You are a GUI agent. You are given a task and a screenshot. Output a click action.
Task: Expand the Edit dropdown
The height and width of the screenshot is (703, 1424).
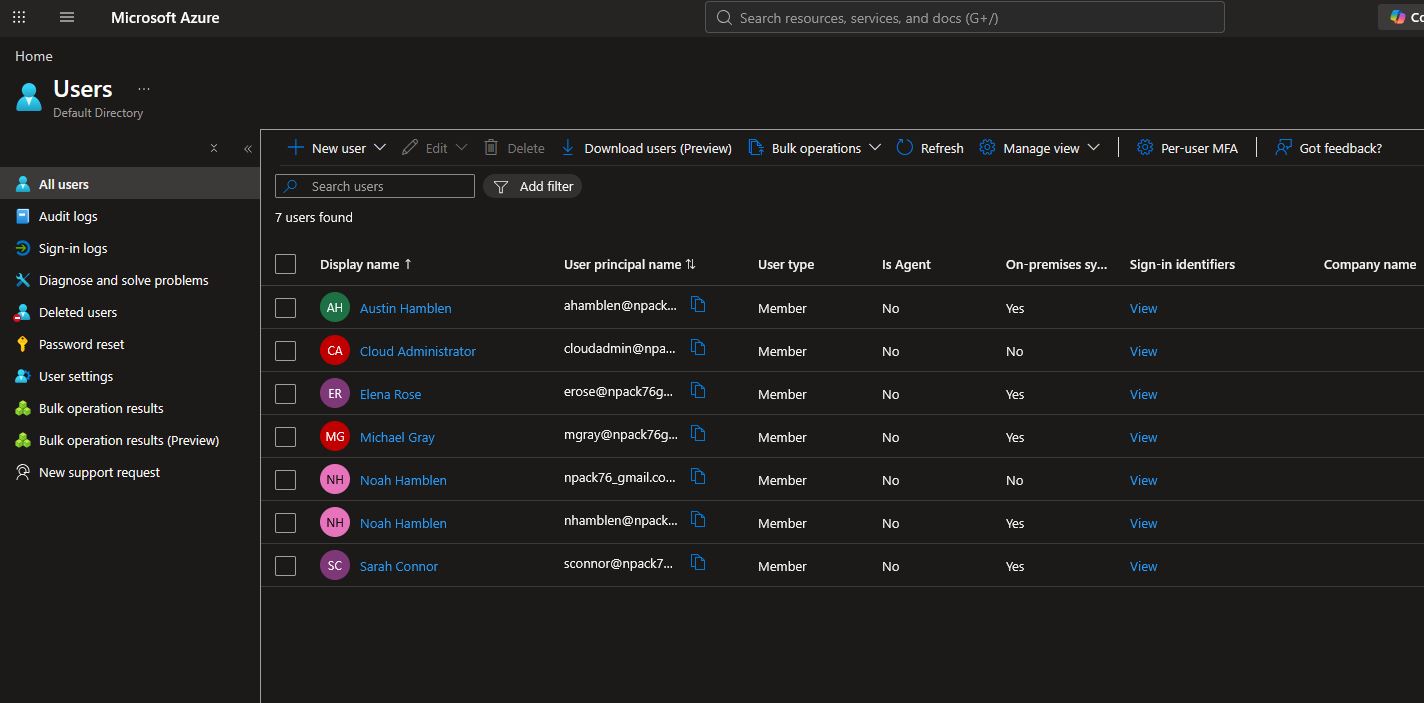(x=461, y=148)
